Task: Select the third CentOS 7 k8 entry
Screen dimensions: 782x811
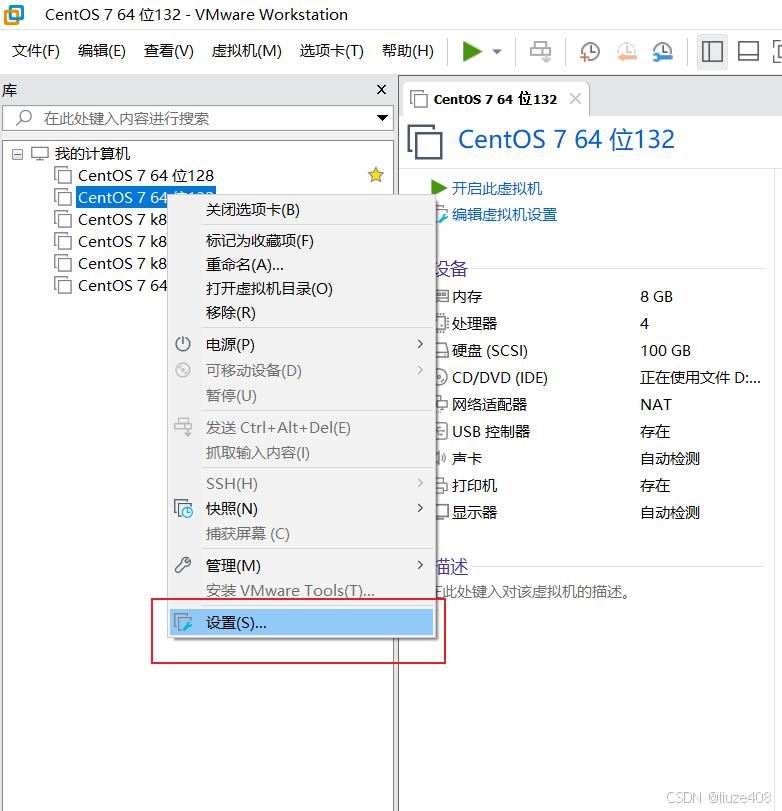Action: pos(122,264)
